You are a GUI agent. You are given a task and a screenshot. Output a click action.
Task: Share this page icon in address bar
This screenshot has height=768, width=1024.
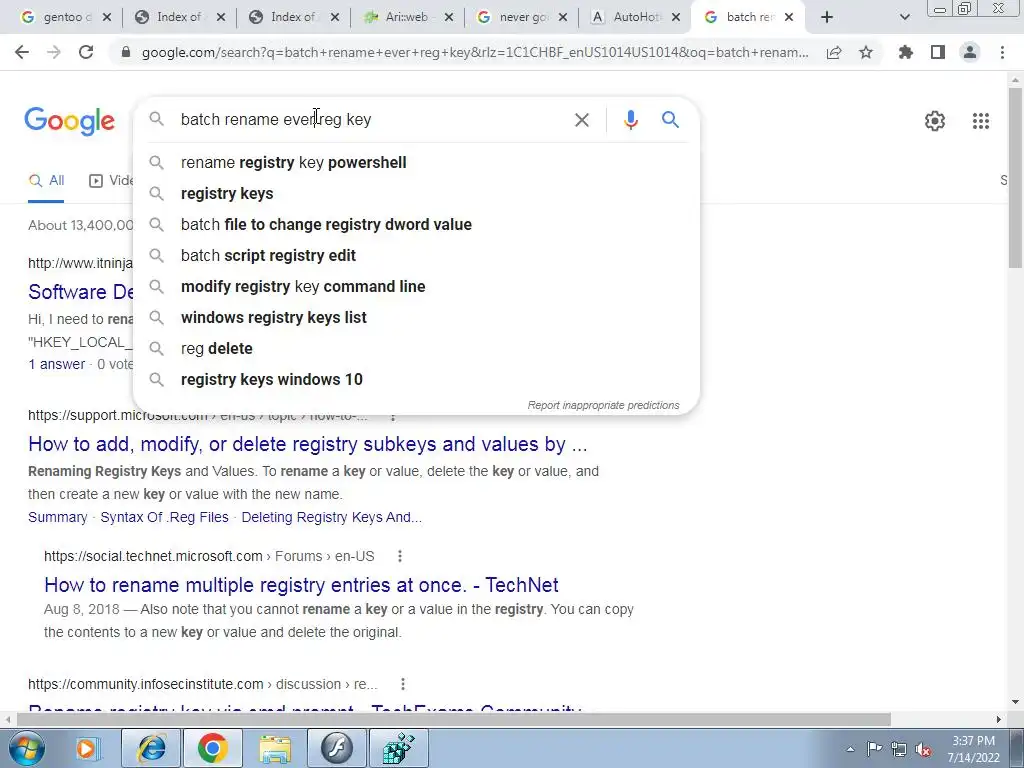point(834,52)
